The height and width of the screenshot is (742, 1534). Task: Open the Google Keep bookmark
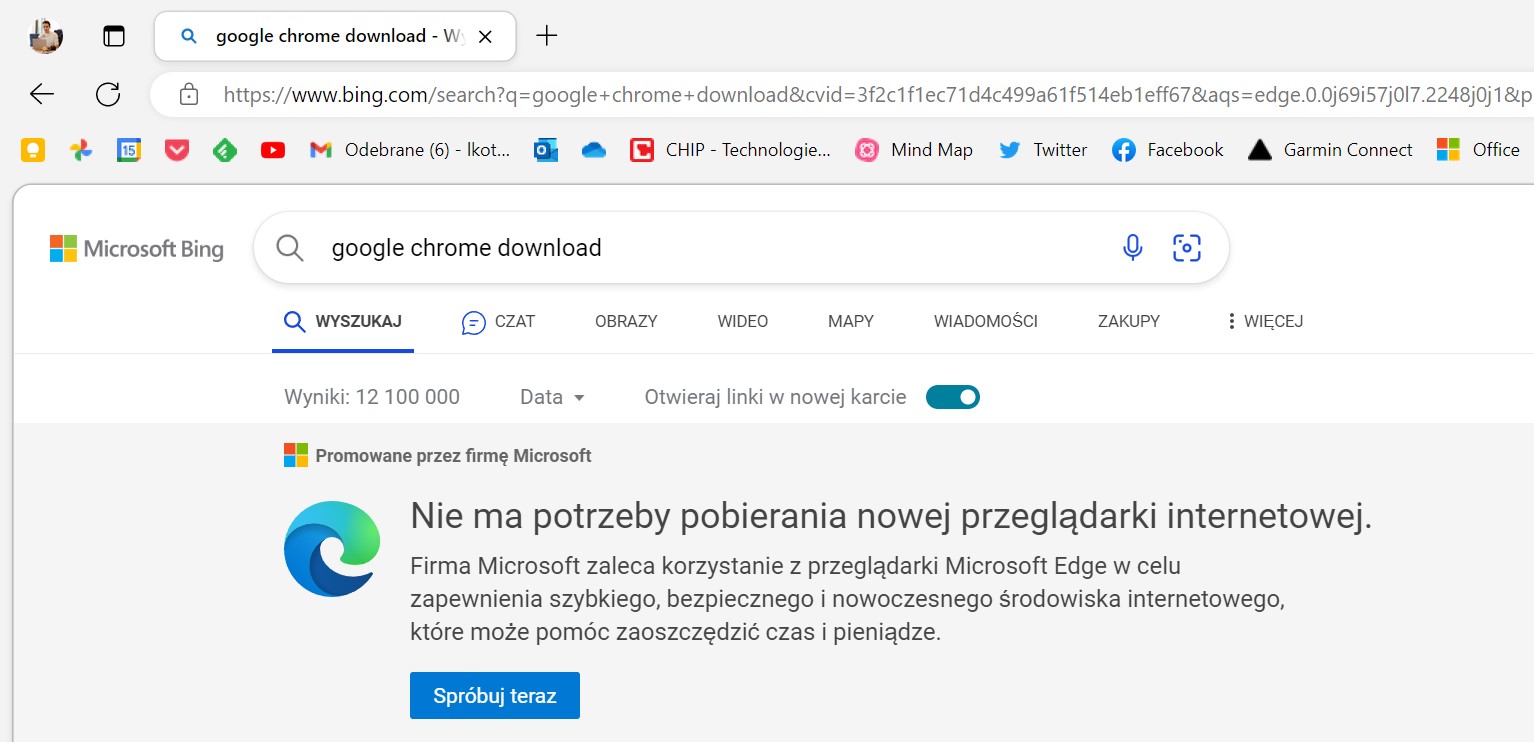click(33, 150)
